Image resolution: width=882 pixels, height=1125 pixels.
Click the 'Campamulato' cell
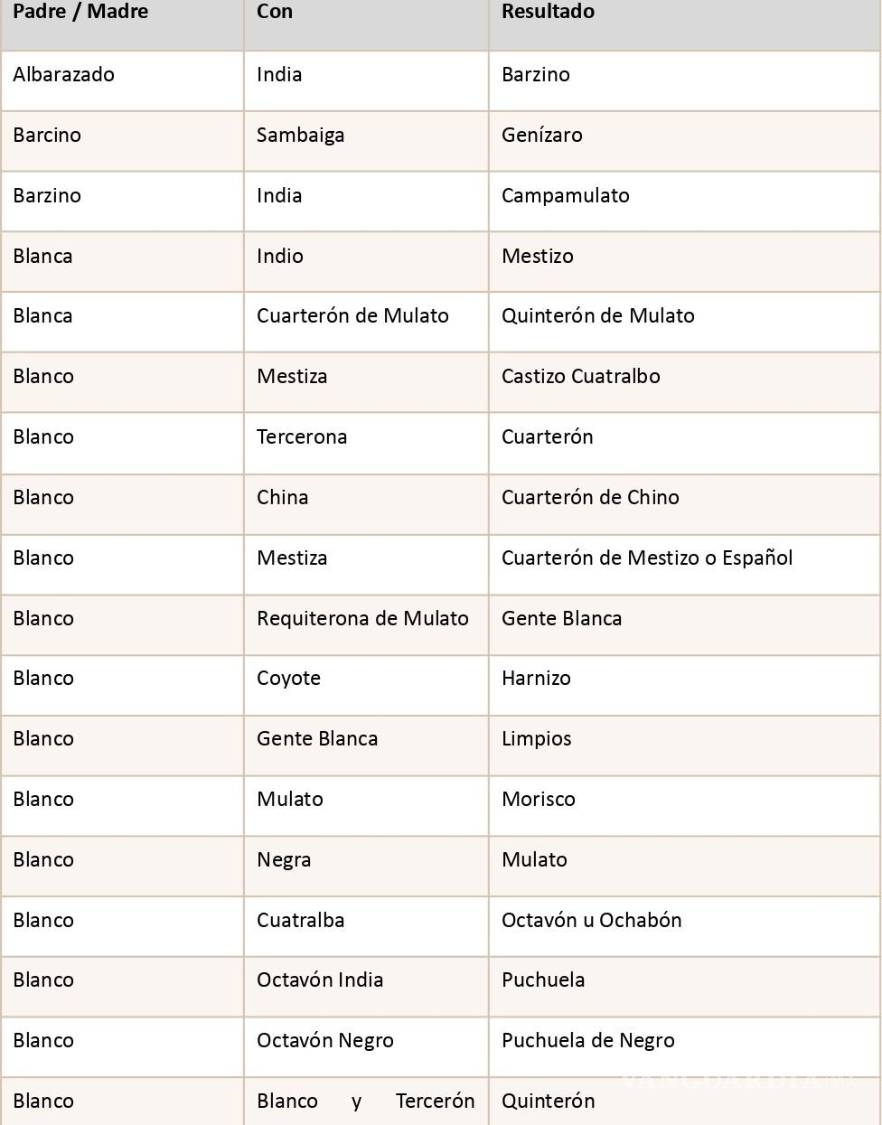click(x=565, y=196)
